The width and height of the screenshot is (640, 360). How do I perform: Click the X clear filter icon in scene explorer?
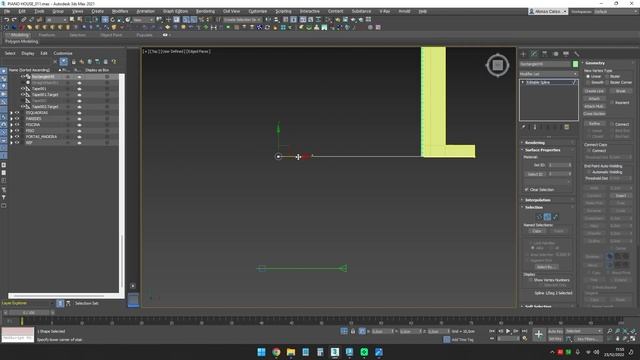55,62
